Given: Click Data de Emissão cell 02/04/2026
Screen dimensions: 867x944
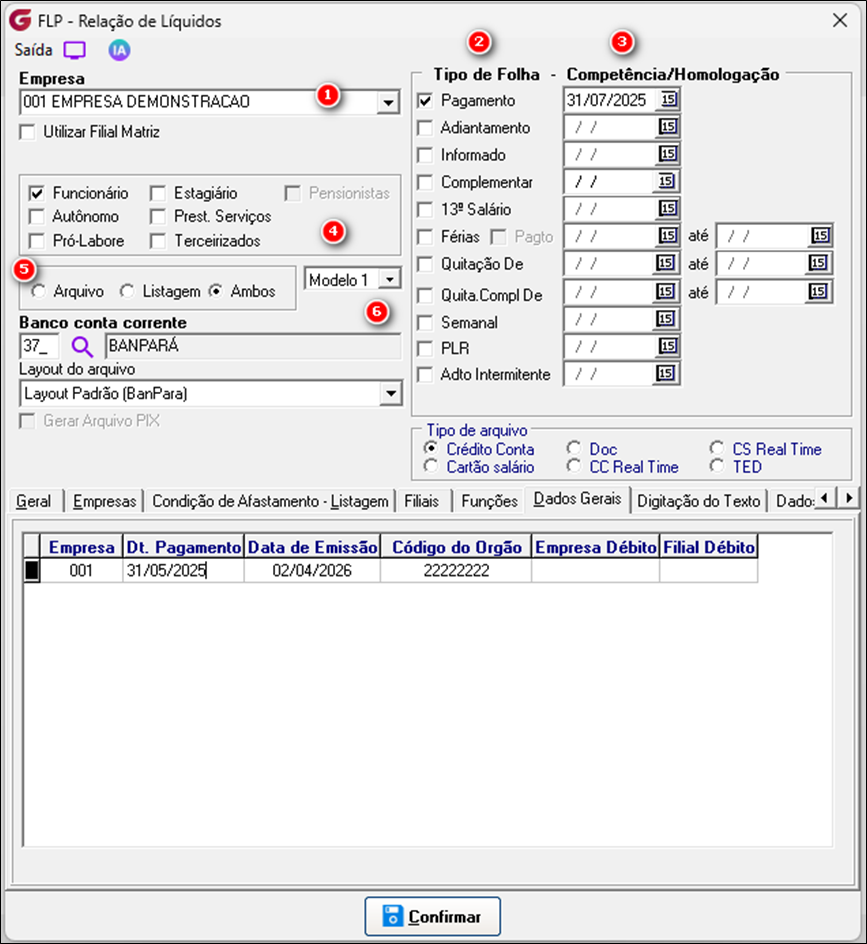Looking at the screenshot, I should pyautogui.click(x=312, y=571).
